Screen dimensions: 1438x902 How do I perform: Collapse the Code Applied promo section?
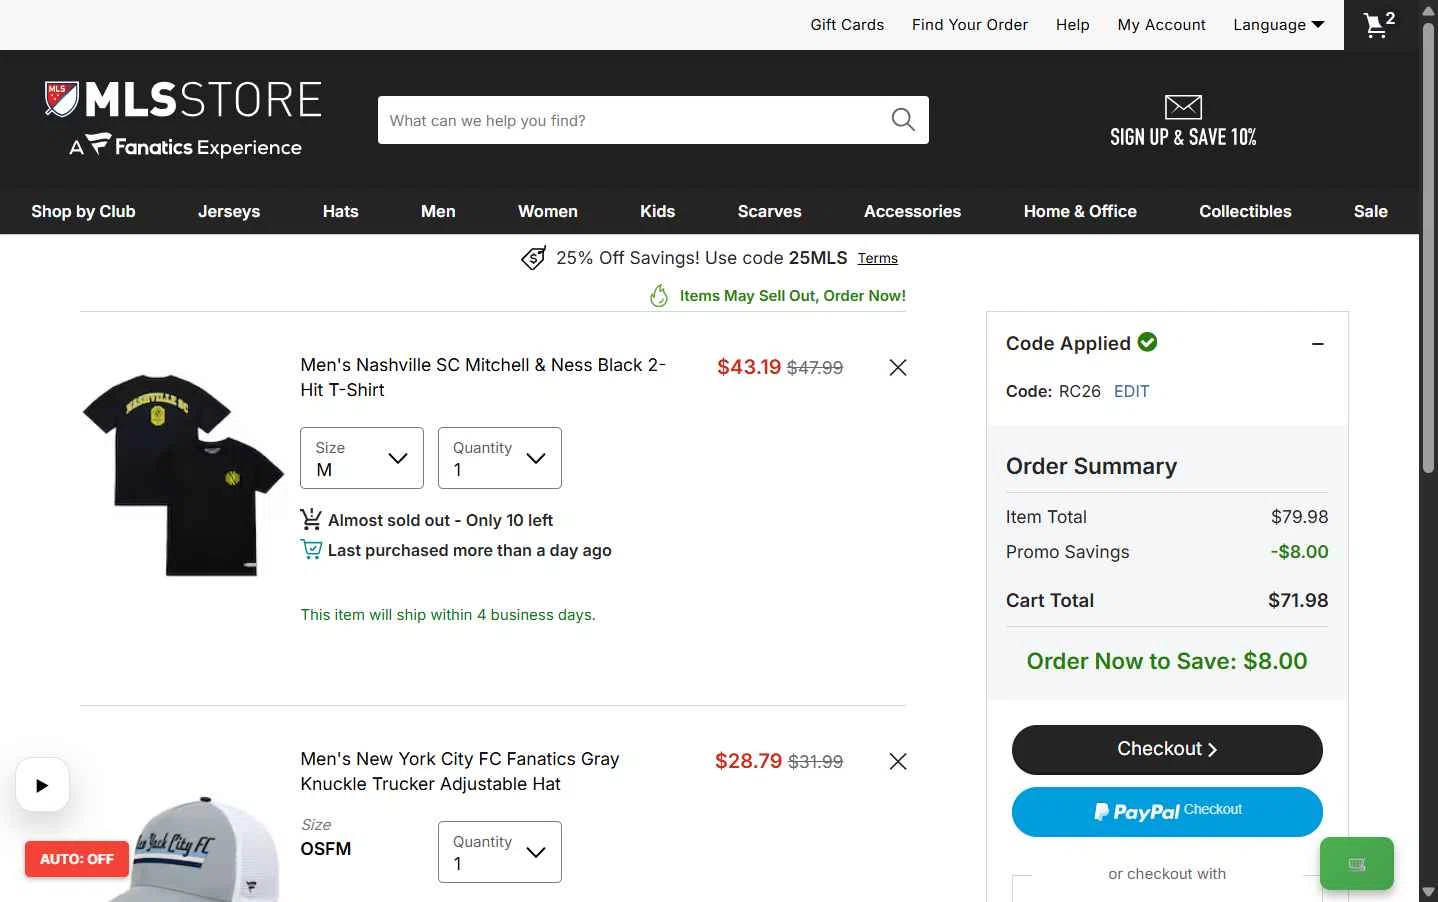[x=1318, y=344]
